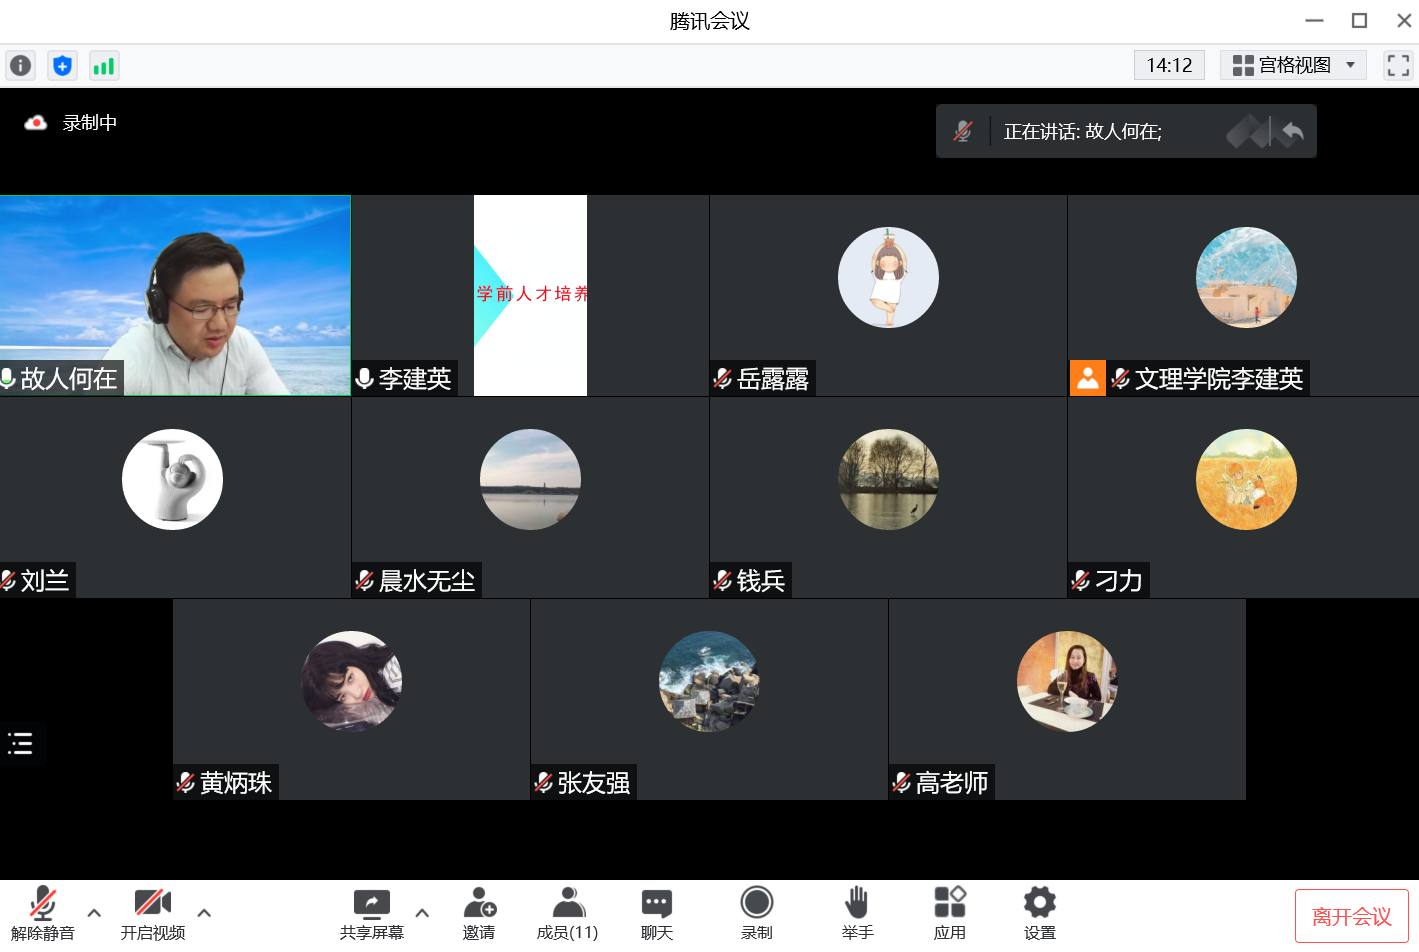Turn on camera via 开启视频
The height and width of the screenshot is (952, 1419).
coord(152,914)
